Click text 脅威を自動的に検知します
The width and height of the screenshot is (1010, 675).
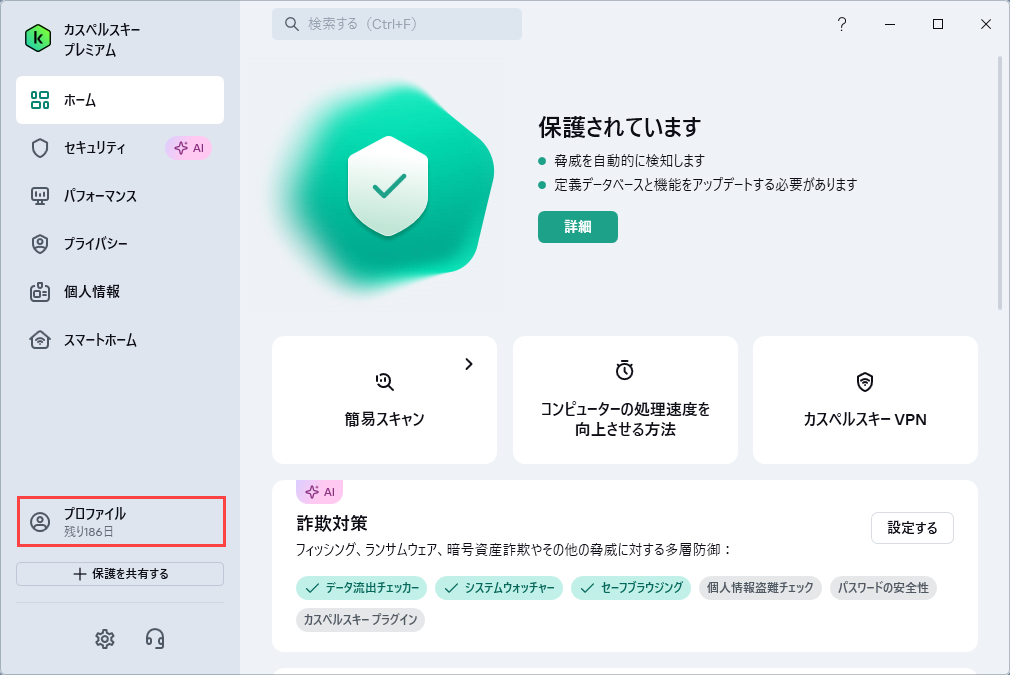click(x=629, y=161)
